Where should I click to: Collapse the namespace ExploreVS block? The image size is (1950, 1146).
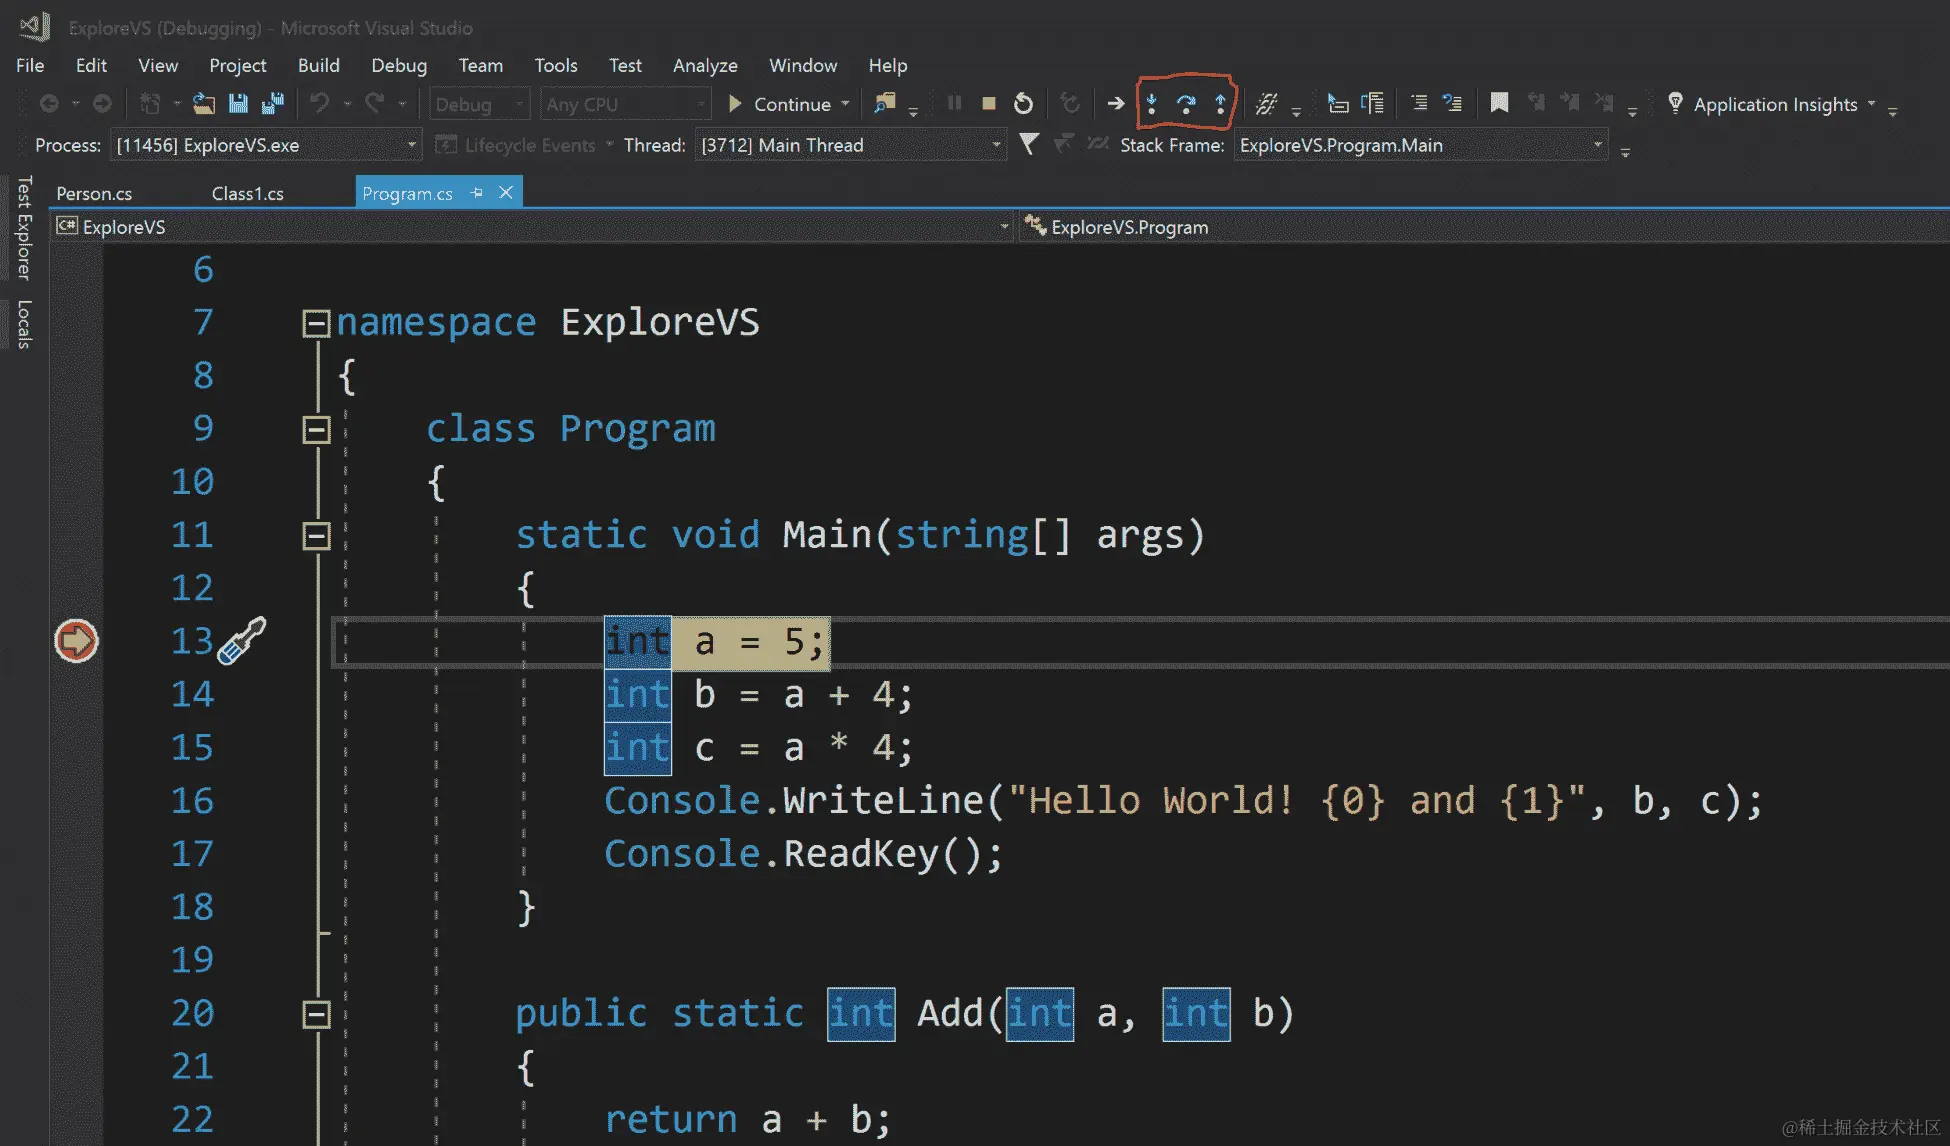click(316, 323)
